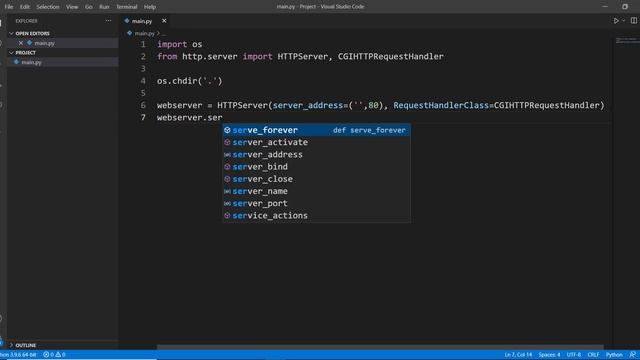Click the Explorer panel title
Viewport: 640px width, 360px height.
coord(27,21)
